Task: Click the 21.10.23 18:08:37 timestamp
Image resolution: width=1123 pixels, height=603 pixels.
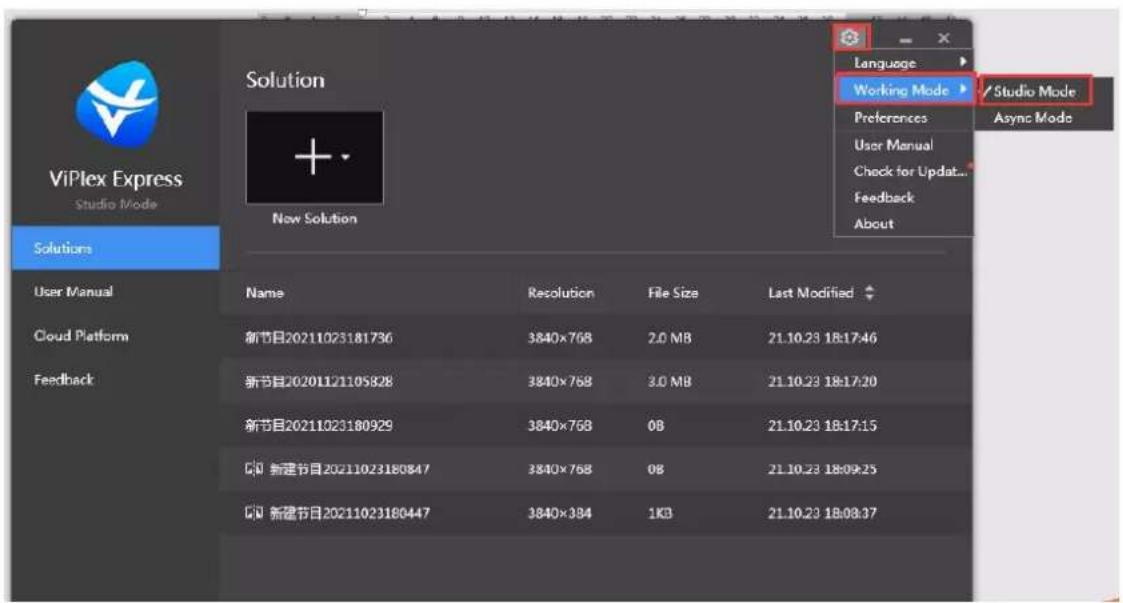Action: 822,513
